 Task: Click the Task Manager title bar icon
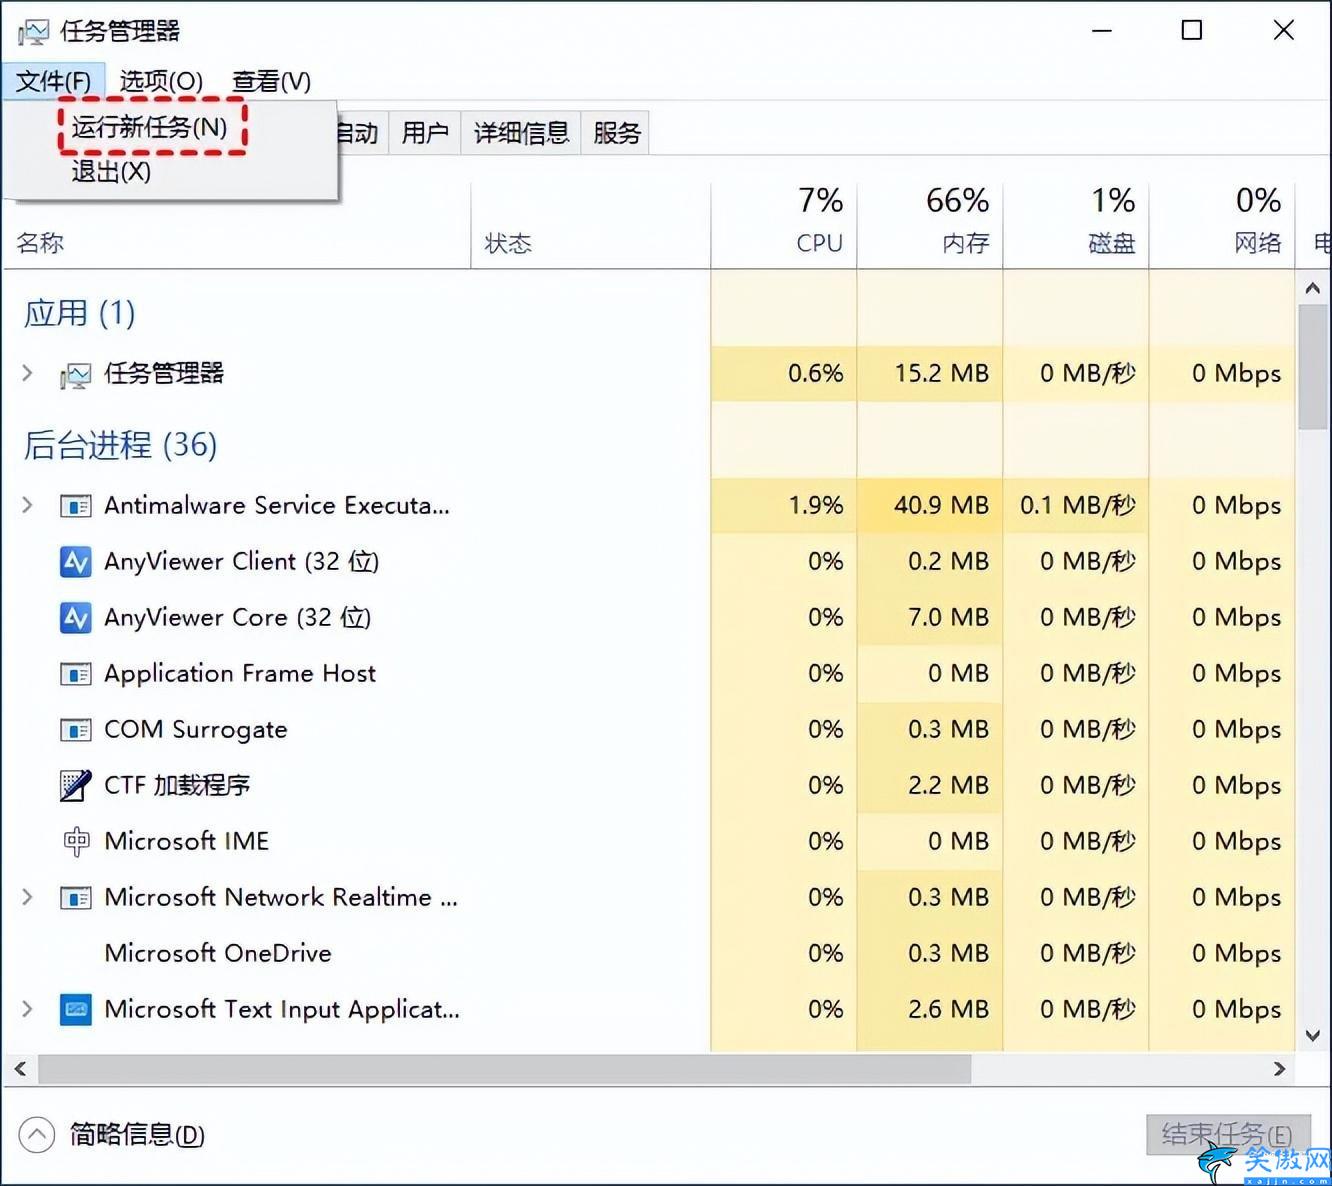pos(32,32)
